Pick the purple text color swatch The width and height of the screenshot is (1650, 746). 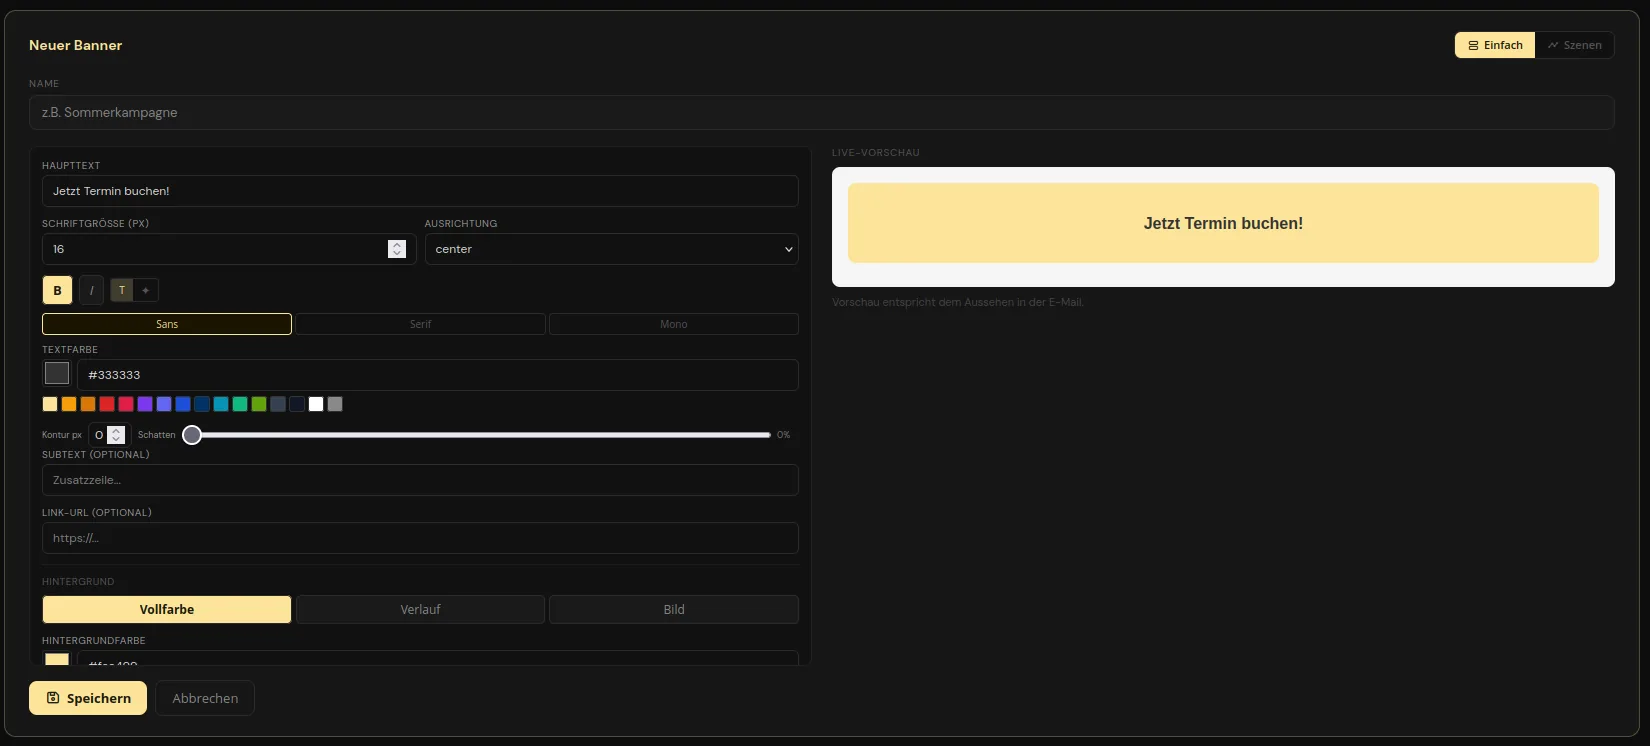[x=145, y=404]
